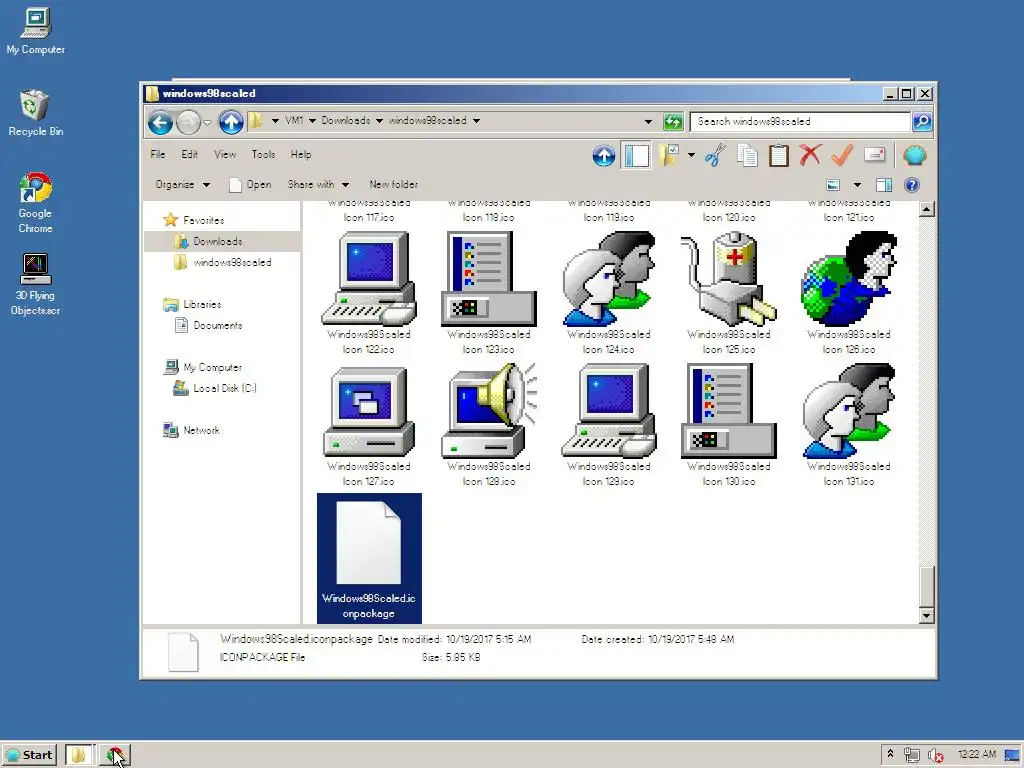The image size is (1024, 768).
Task: Select Windows98Scaled Icon 129.ico file
Action: (x=609, y=425)
